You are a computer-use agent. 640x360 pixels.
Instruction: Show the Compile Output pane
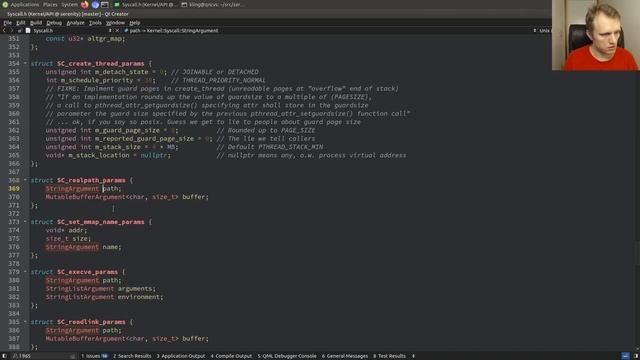pos(231,356)
